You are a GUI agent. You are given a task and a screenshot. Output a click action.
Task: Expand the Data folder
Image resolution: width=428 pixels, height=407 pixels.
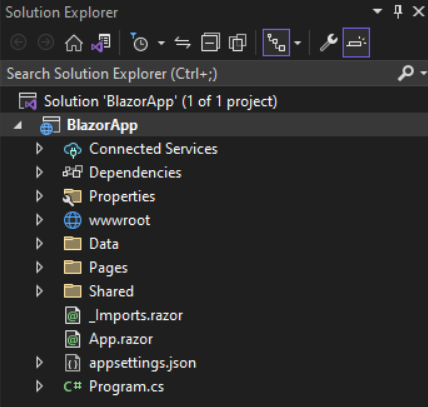point(39,244)
